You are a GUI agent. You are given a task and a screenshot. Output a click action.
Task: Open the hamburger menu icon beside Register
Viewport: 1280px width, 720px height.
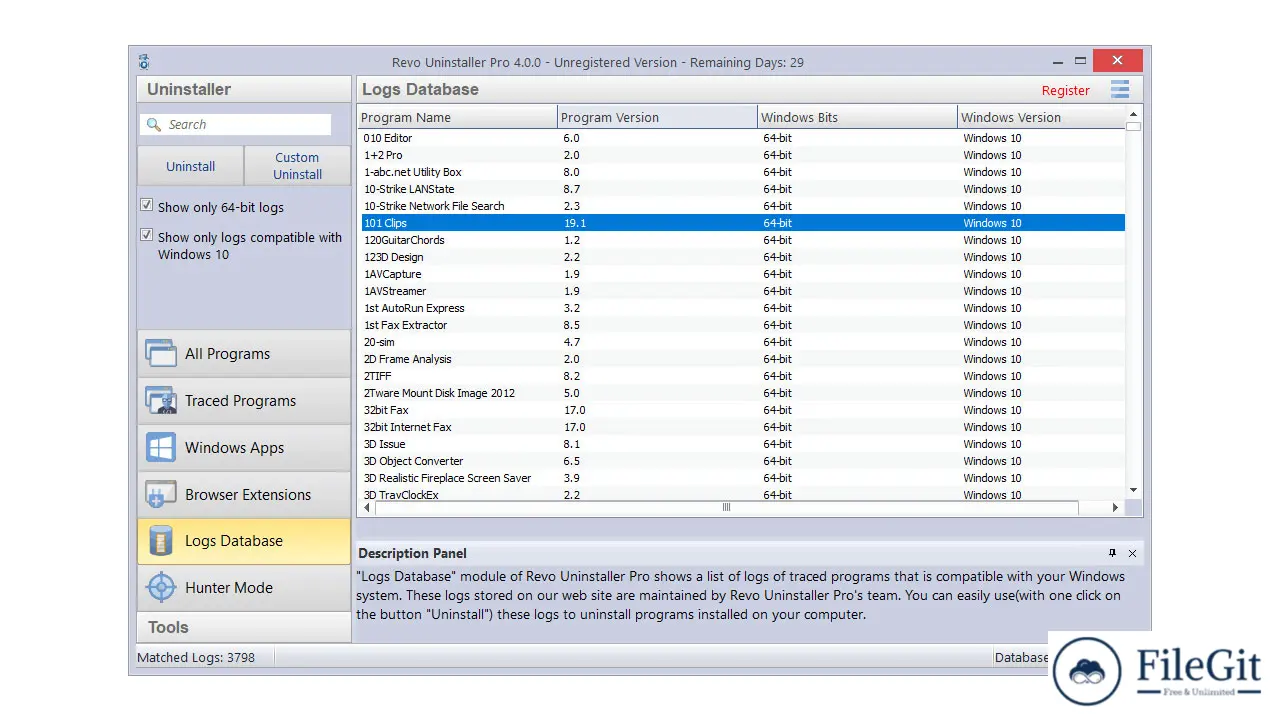tap(1120, 89)
